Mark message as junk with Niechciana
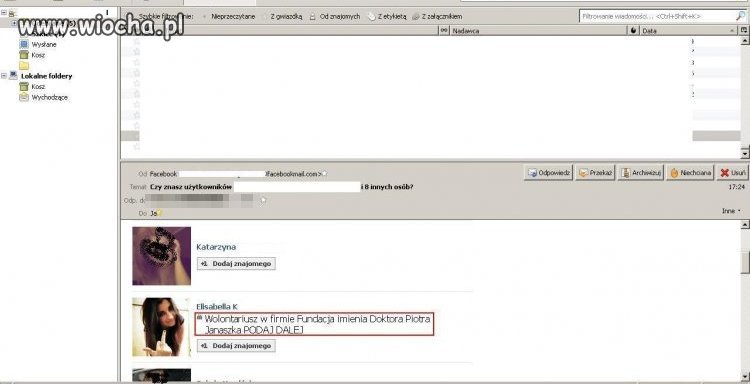The image size is (750, 384). coord(690,173)
